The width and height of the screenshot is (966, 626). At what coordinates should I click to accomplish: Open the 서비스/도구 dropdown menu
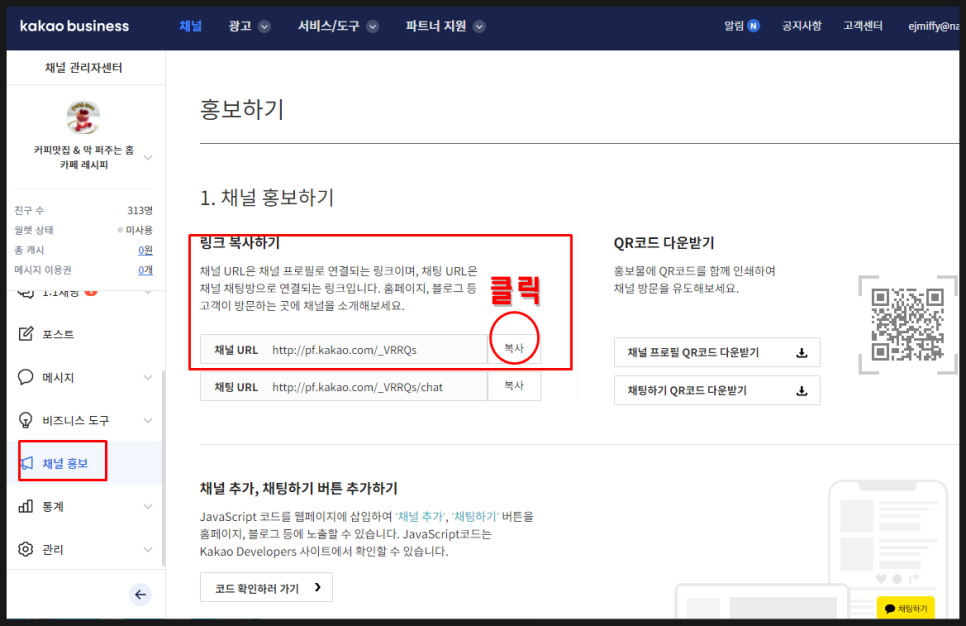(x=338, y=26)
